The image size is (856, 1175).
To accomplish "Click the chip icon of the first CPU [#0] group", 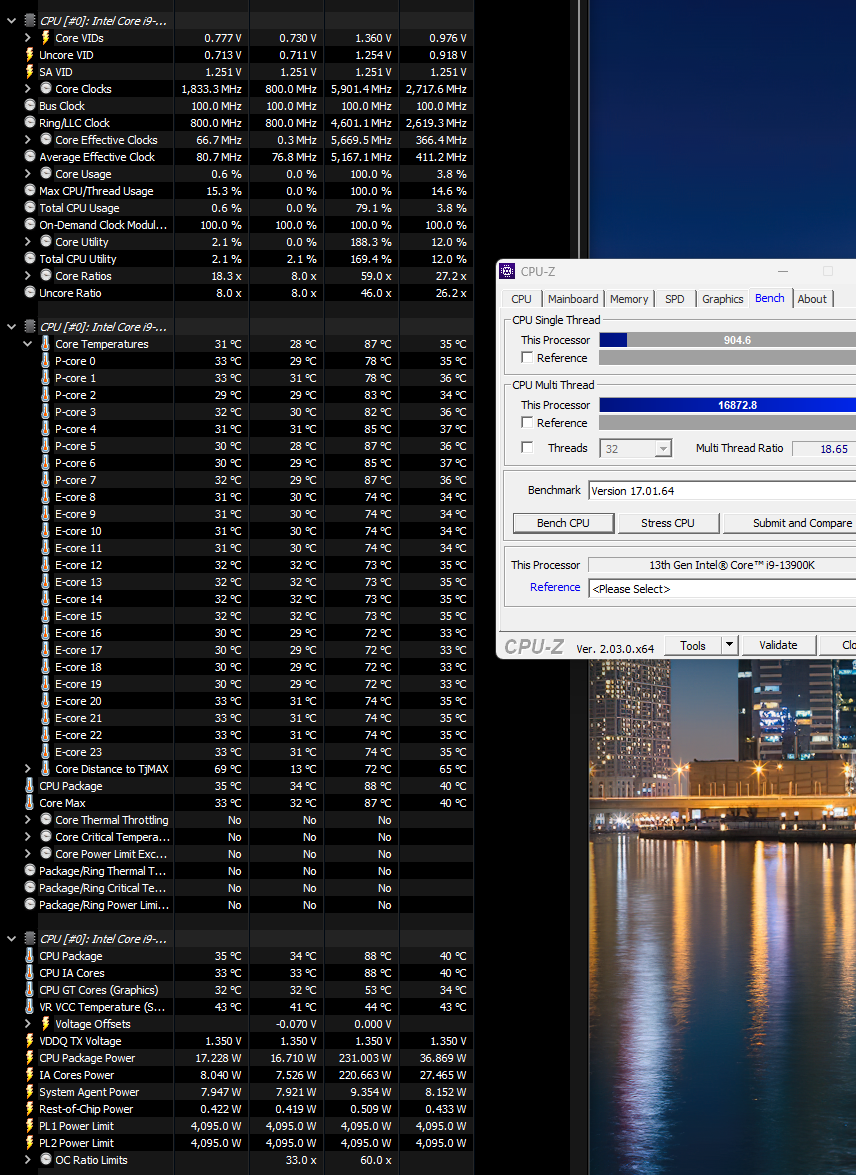I will coord(30,20).
